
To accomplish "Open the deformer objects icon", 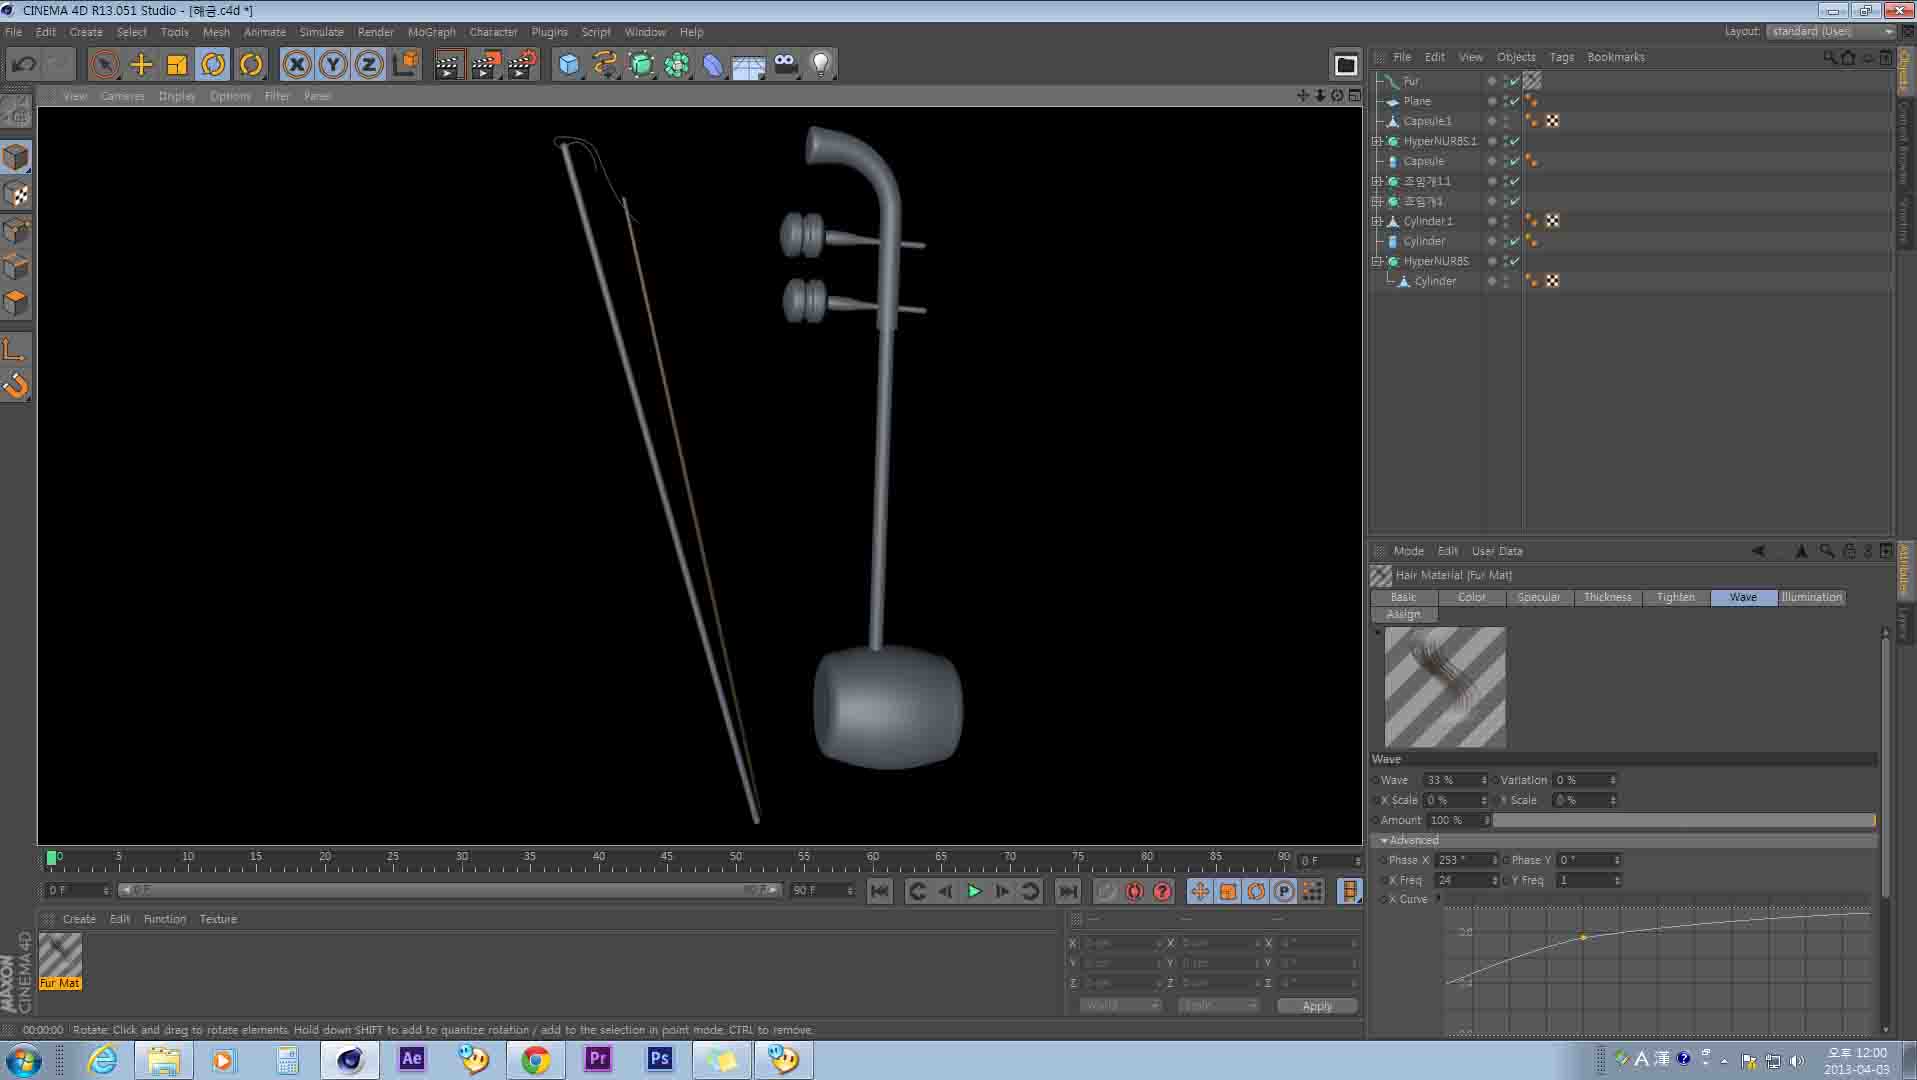I will 713,65.
